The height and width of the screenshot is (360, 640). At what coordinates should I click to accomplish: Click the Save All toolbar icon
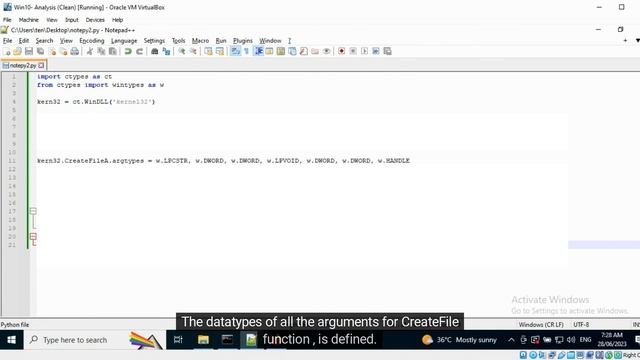click(40, 51)
